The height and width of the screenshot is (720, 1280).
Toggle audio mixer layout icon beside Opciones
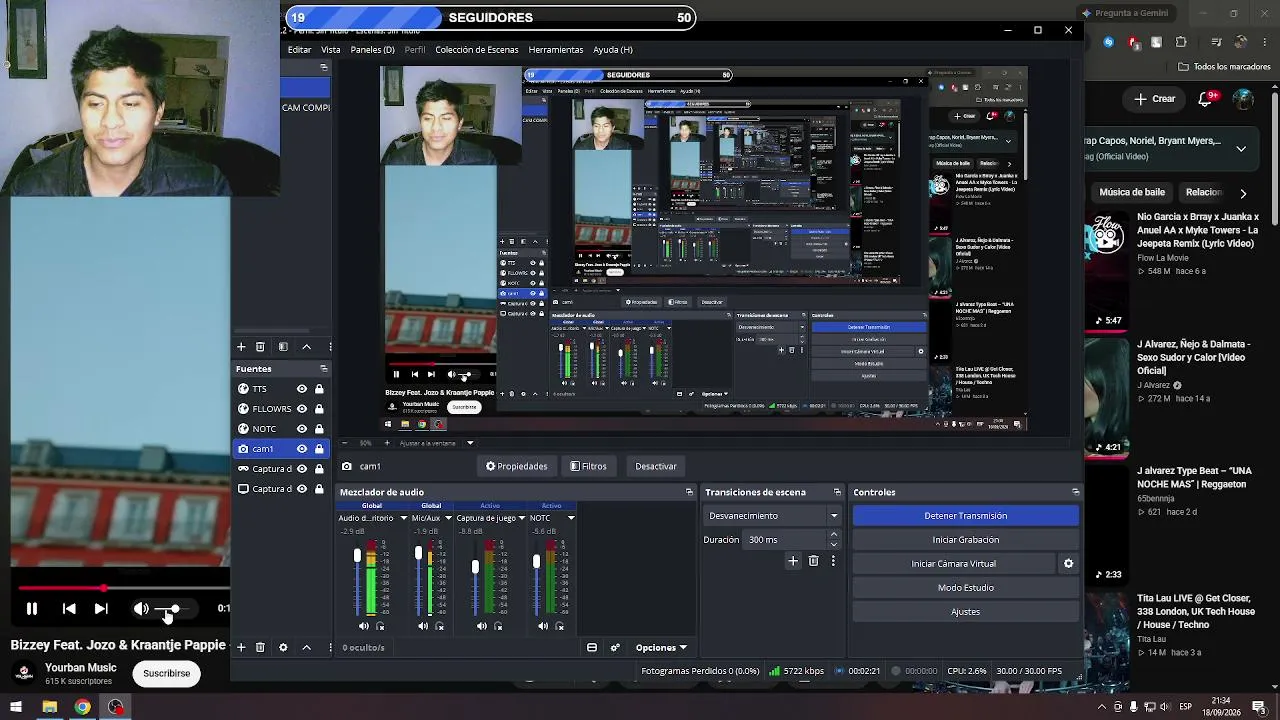592,647
